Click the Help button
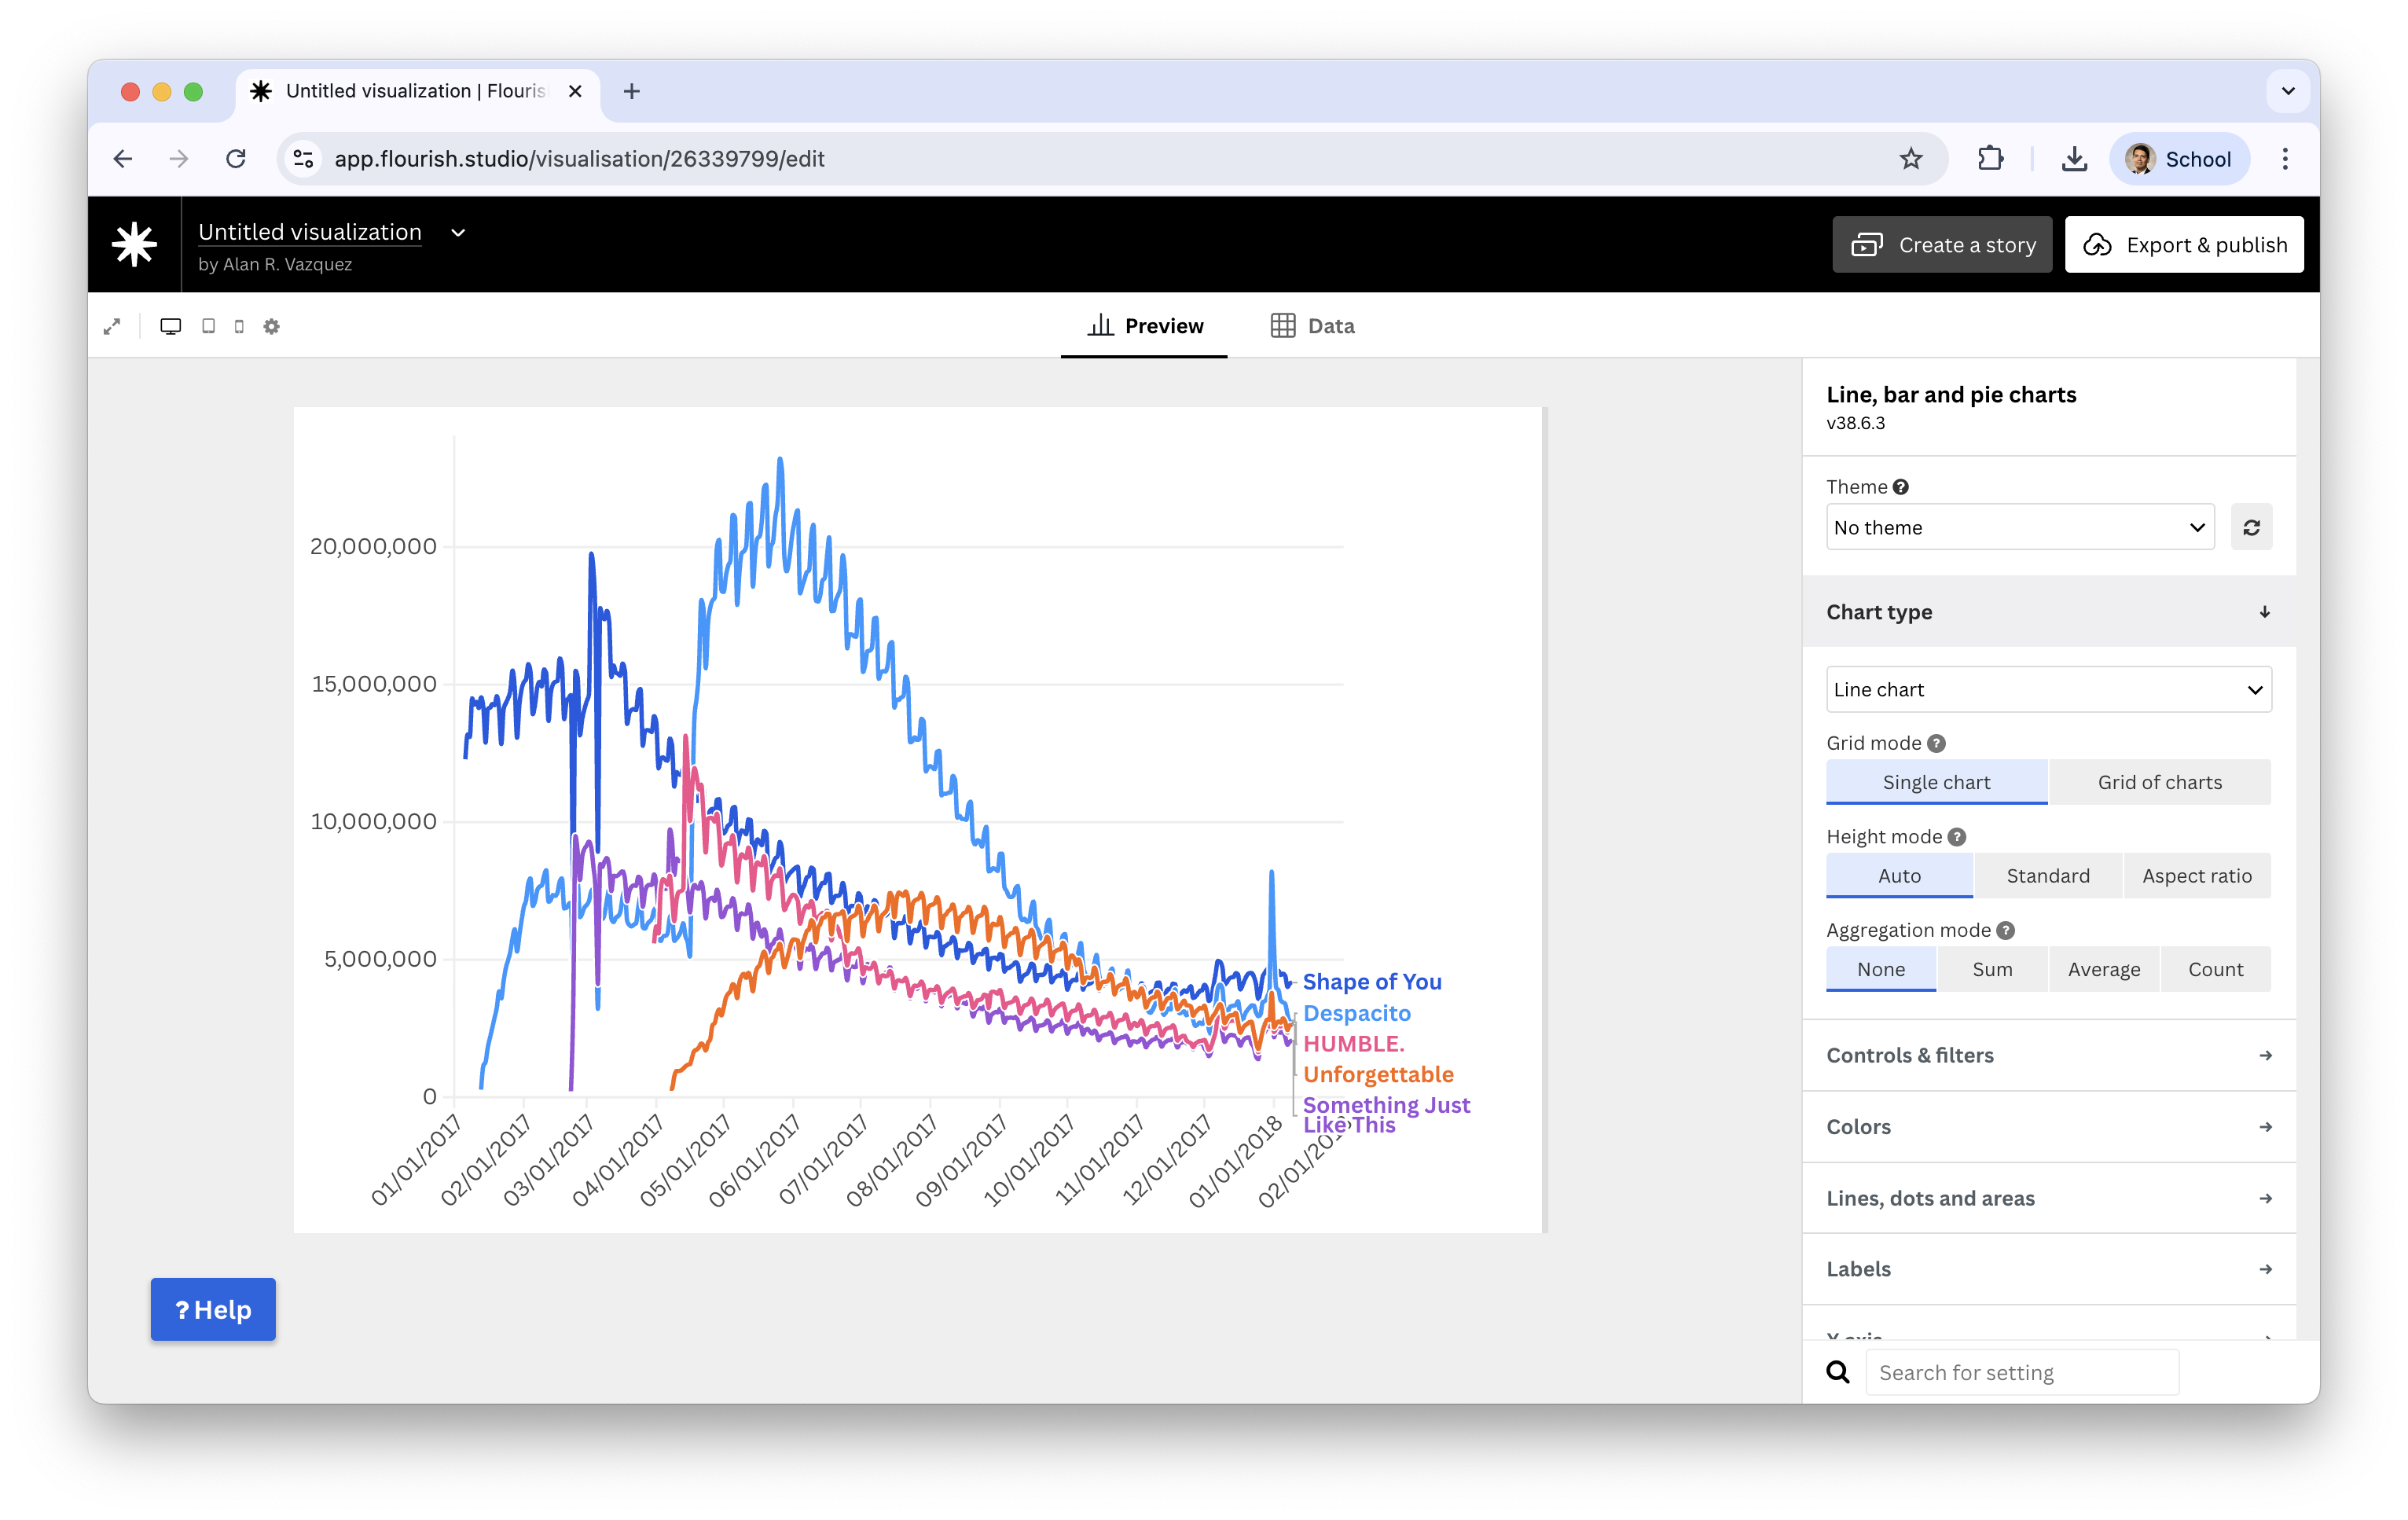This screenshot has width=2408, height=1520. 213,1309
